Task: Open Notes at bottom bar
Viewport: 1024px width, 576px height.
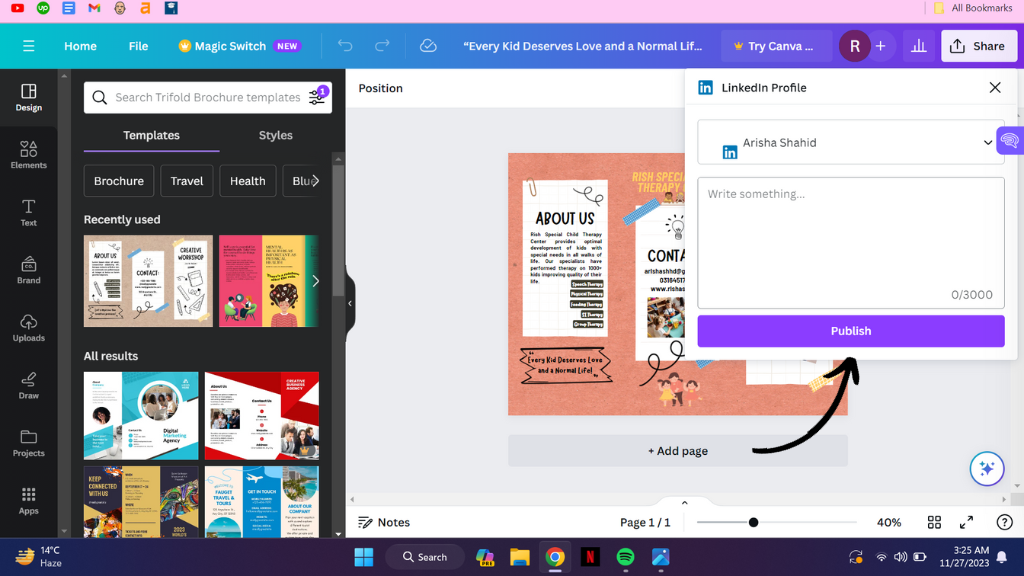Action: tap(384, 522)
